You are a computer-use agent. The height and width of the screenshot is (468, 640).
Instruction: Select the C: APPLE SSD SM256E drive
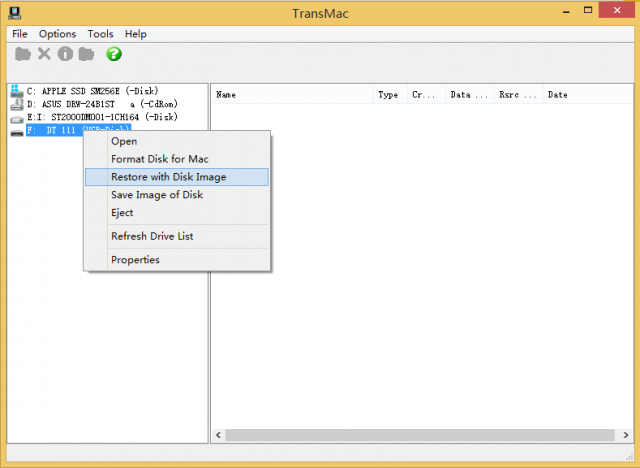[x=92, y=91]
